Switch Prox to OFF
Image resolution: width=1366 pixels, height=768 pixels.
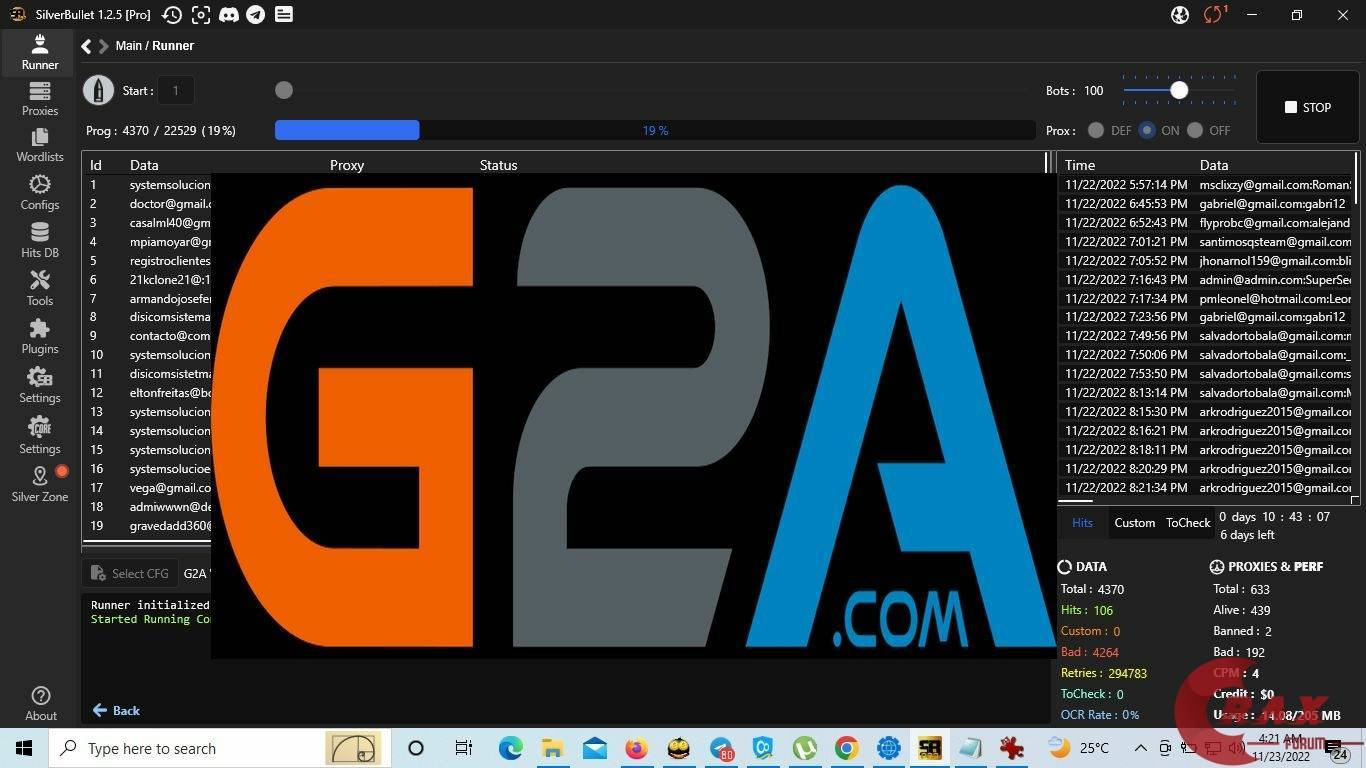[1196, 130]
